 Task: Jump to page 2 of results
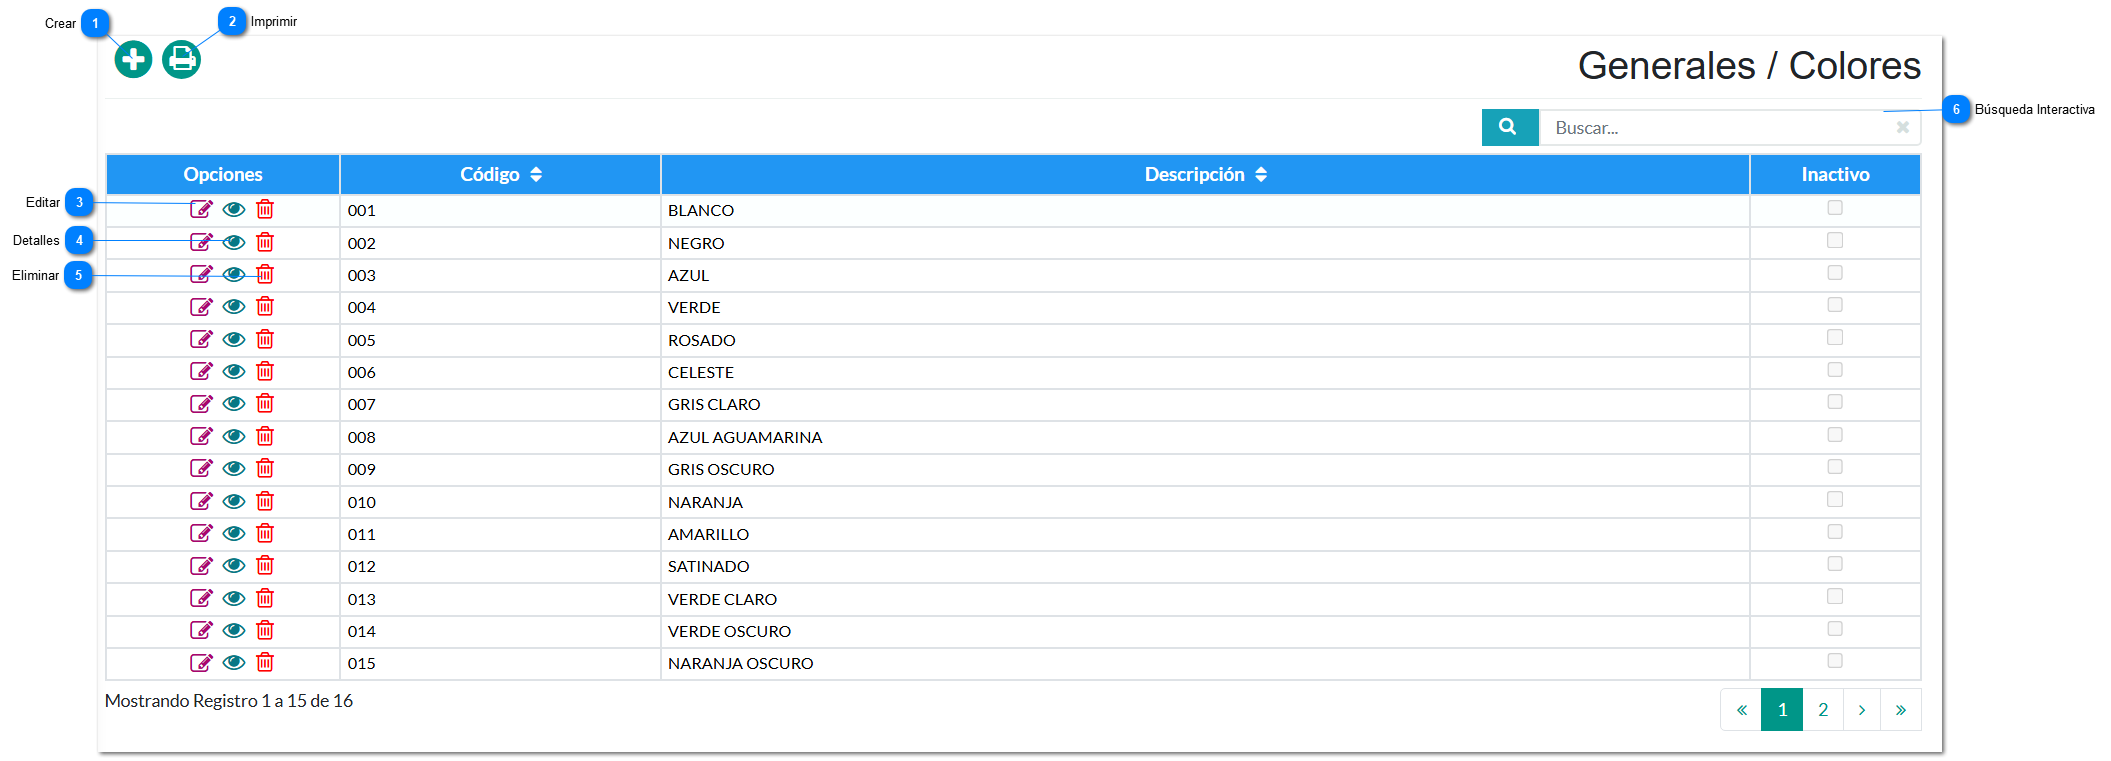[1822, 710]
